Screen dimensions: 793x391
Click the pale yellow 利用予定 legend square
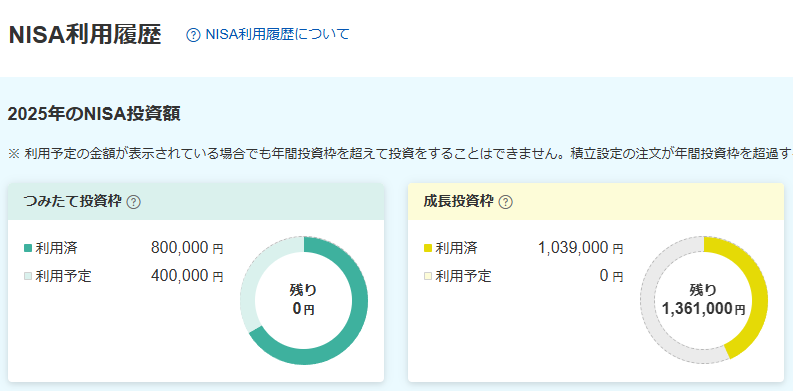tap(428, 276)
